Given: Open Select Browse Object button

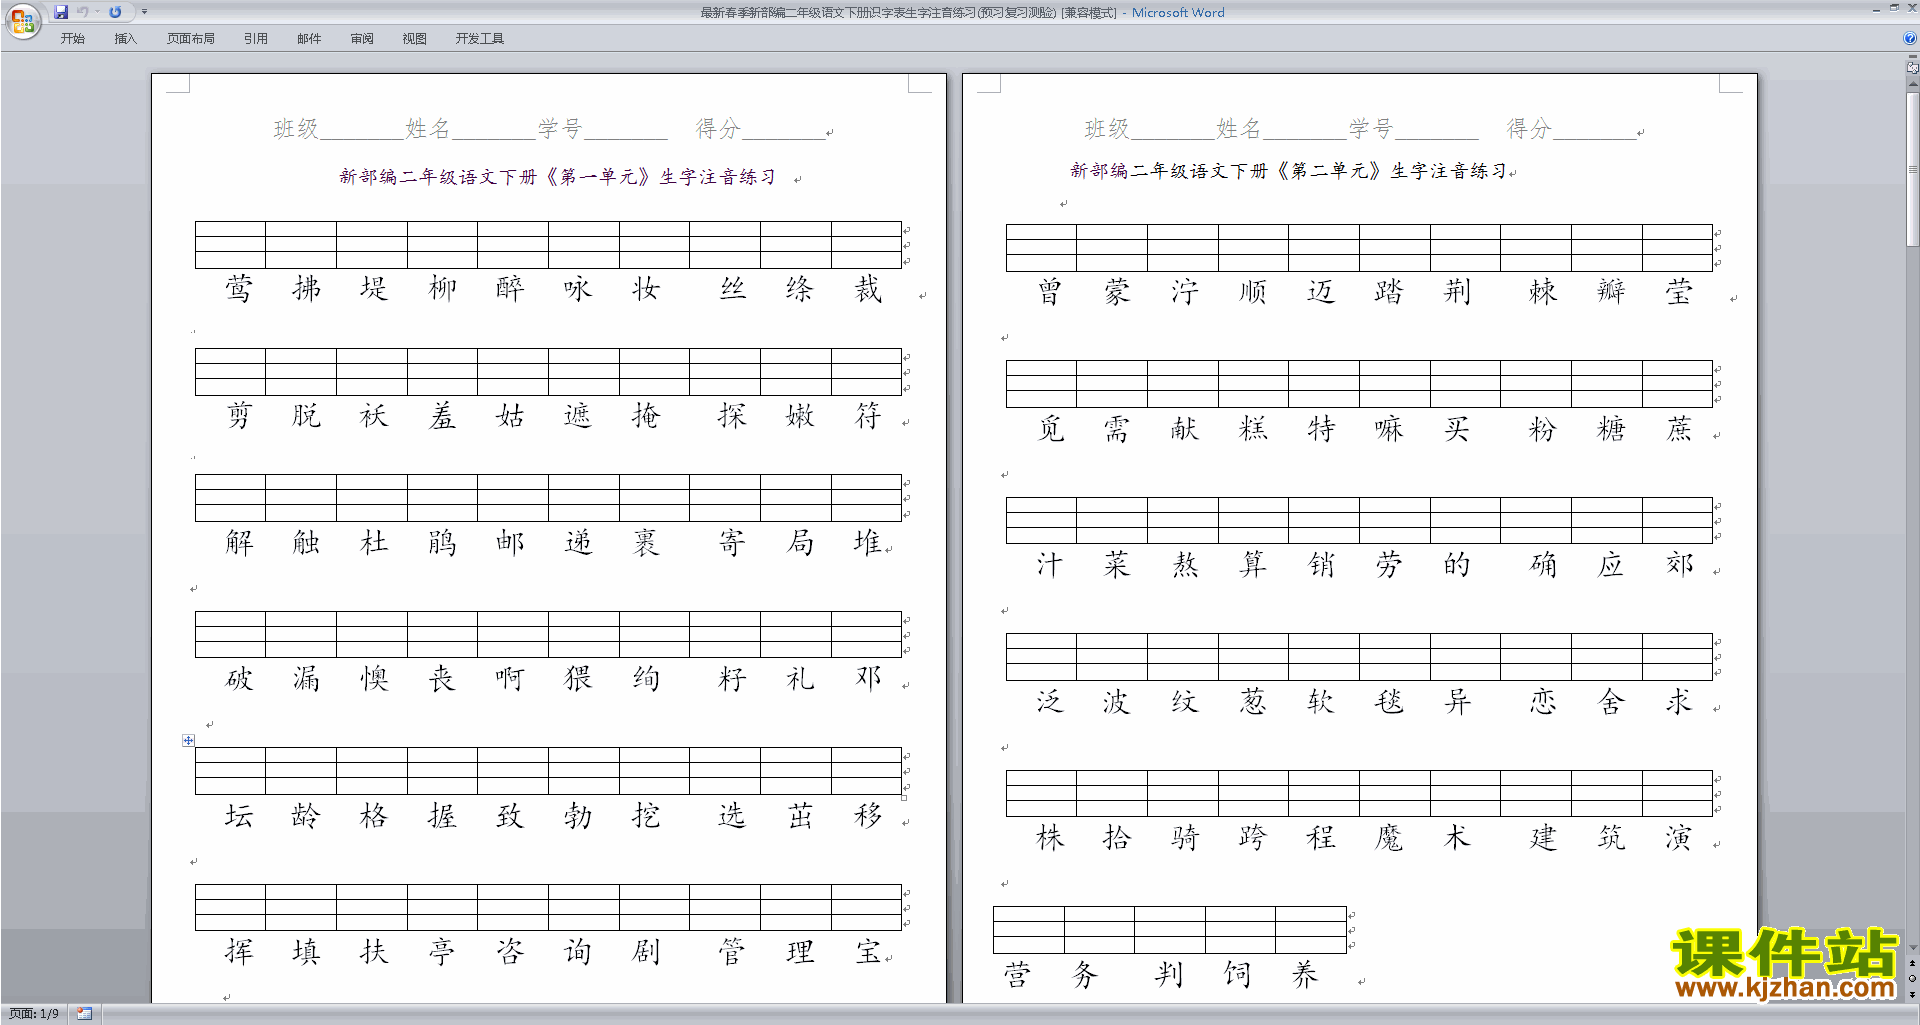Looking at the screenshot, I should click(x=1912, y=978).
